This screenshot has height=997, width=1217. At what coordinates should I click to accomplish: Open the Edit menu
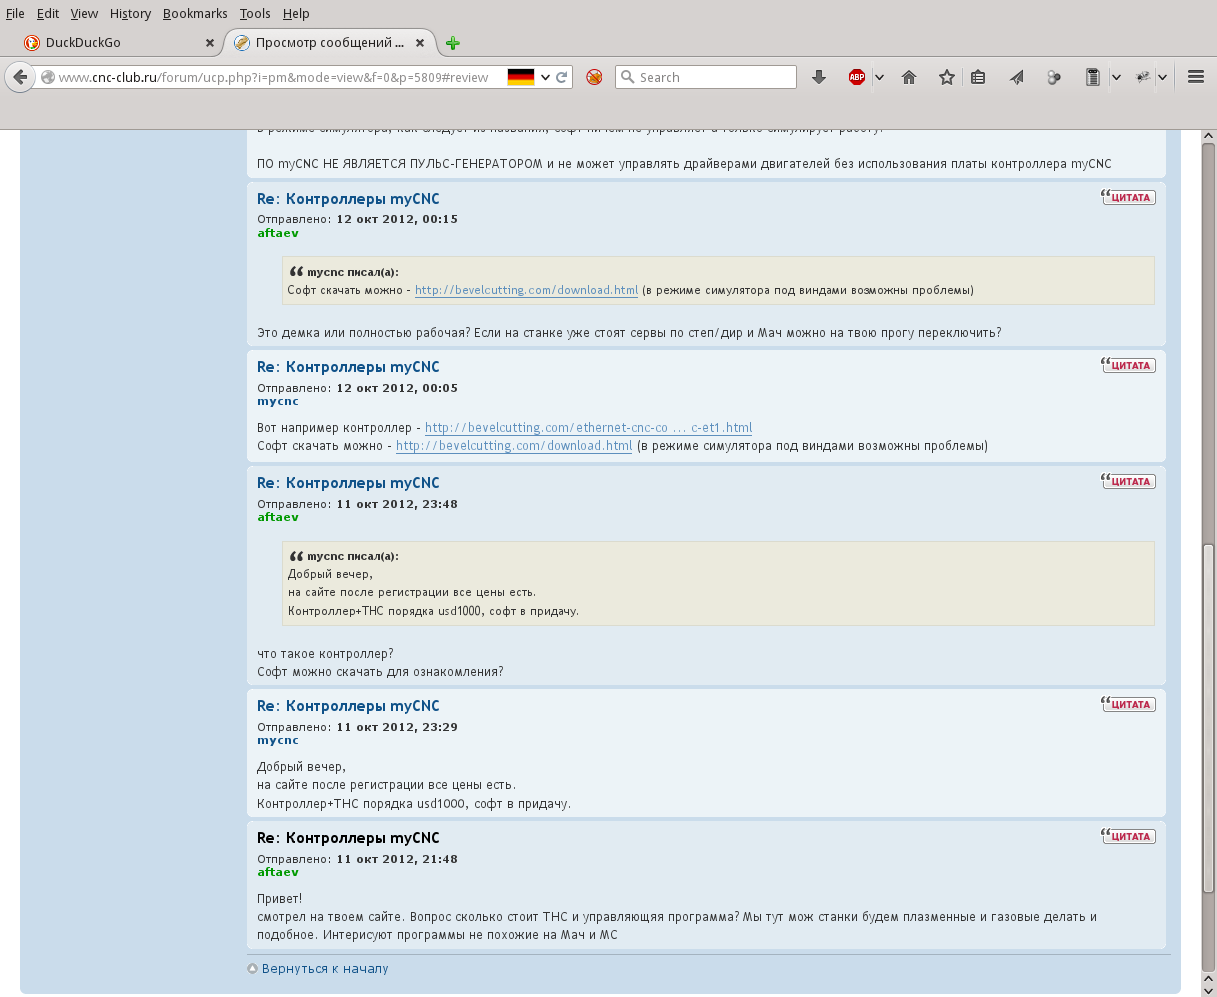pyautogui.click(x=48, y=13)
